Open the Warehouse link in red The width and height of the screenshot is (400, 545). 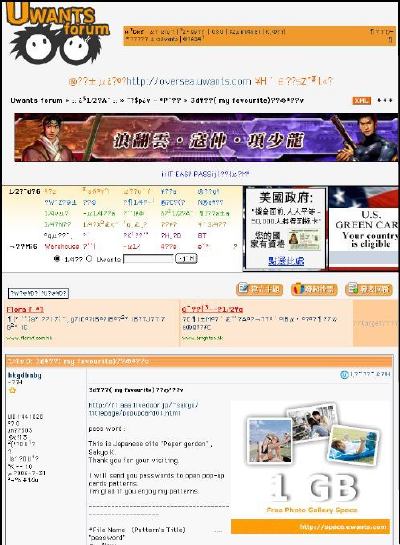[62, 246]
